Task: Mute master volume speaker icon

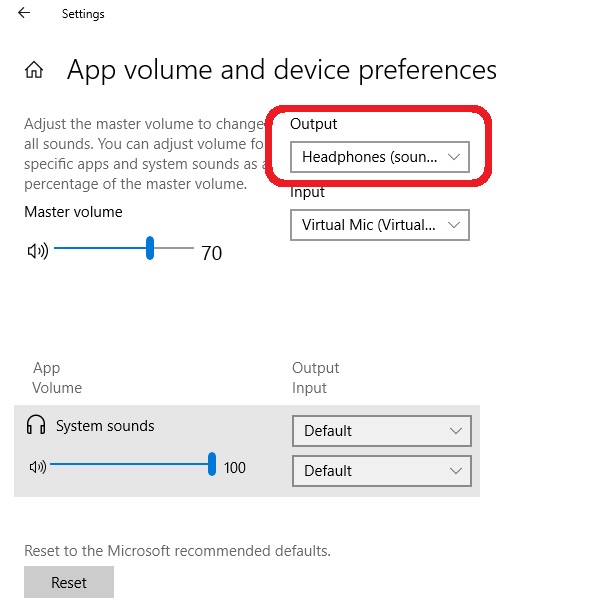Action: [x=38, y=251]
